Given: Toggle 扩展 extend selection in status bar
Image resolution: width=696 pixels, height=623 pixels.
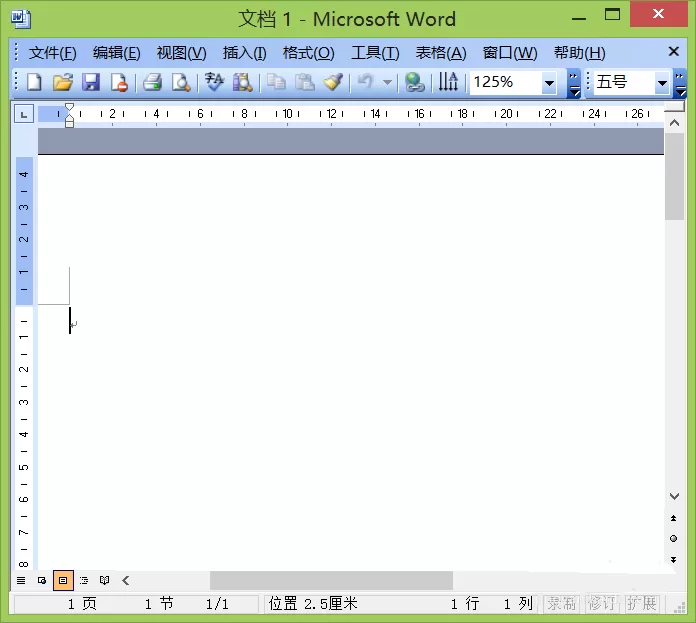Looking at the screenshot, I should tap(642, 603).
